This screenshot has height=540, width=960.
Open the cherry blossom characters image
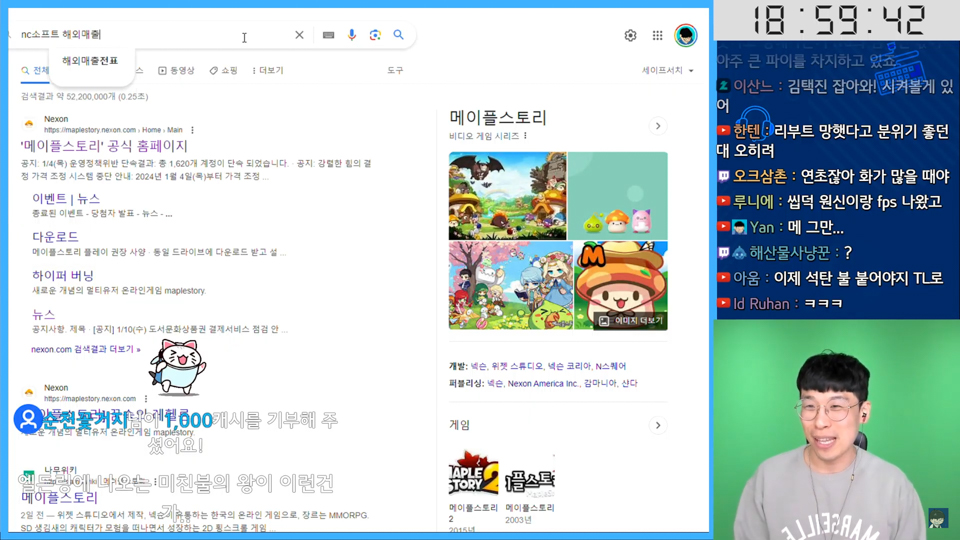click(511, 285)
